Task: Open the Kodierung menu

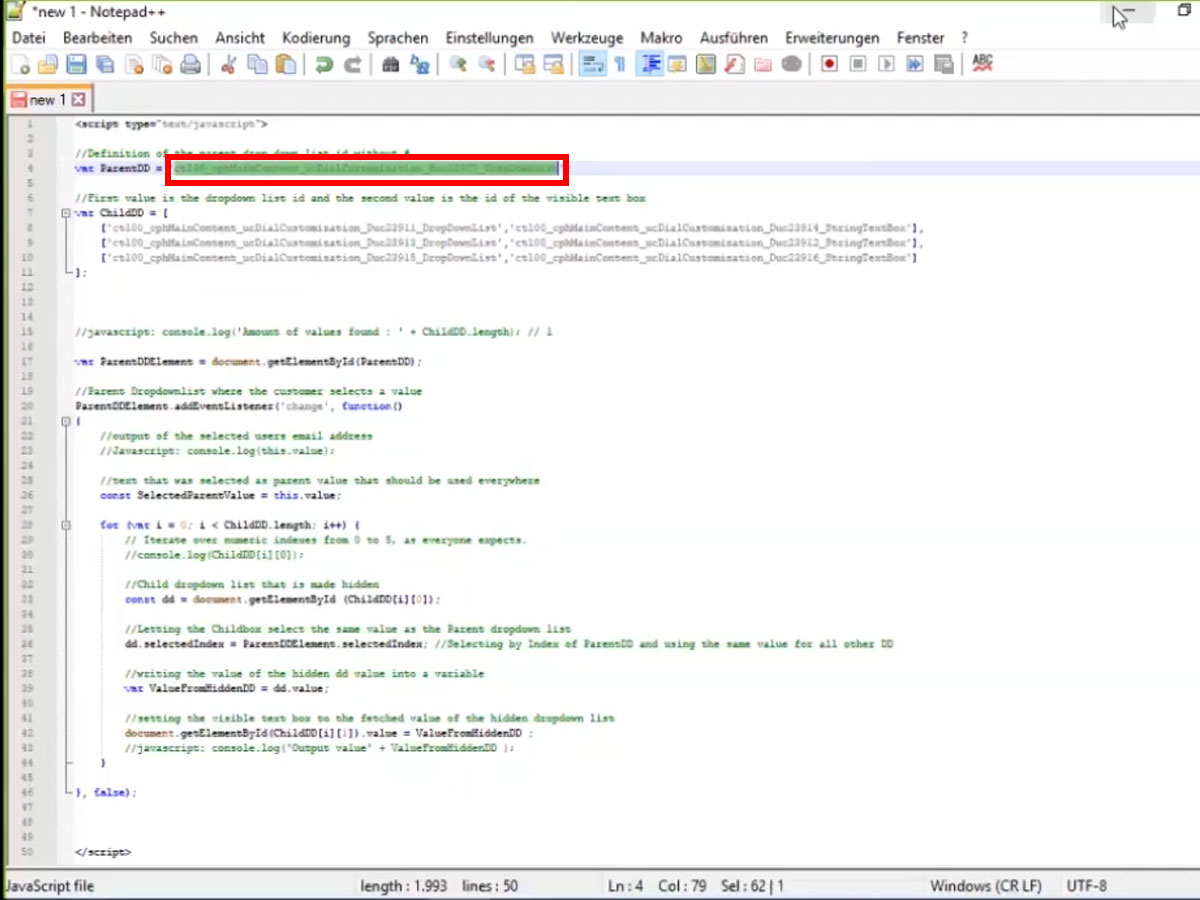Action: (316, 38)
